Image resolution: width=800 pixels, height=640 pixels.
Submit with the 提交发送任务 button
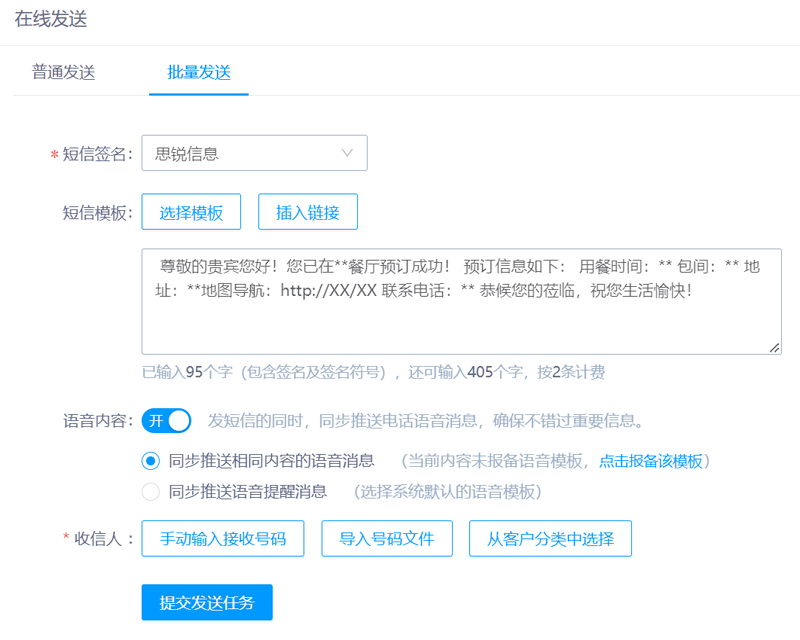pos(207,602)
